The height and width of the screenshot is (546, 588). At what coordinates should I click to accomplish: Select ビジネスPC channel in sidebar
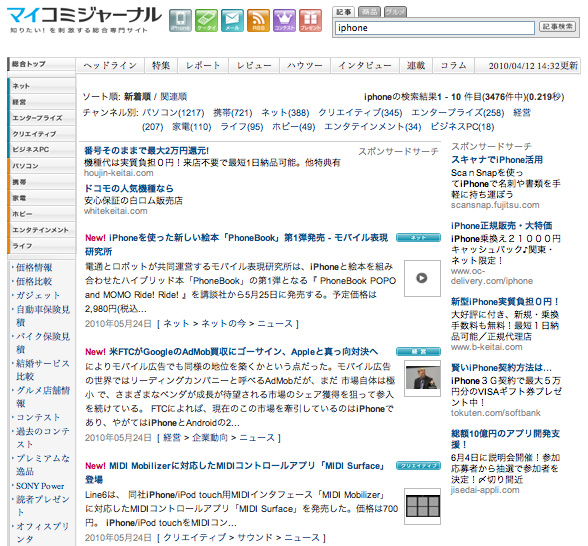(41, 150)
